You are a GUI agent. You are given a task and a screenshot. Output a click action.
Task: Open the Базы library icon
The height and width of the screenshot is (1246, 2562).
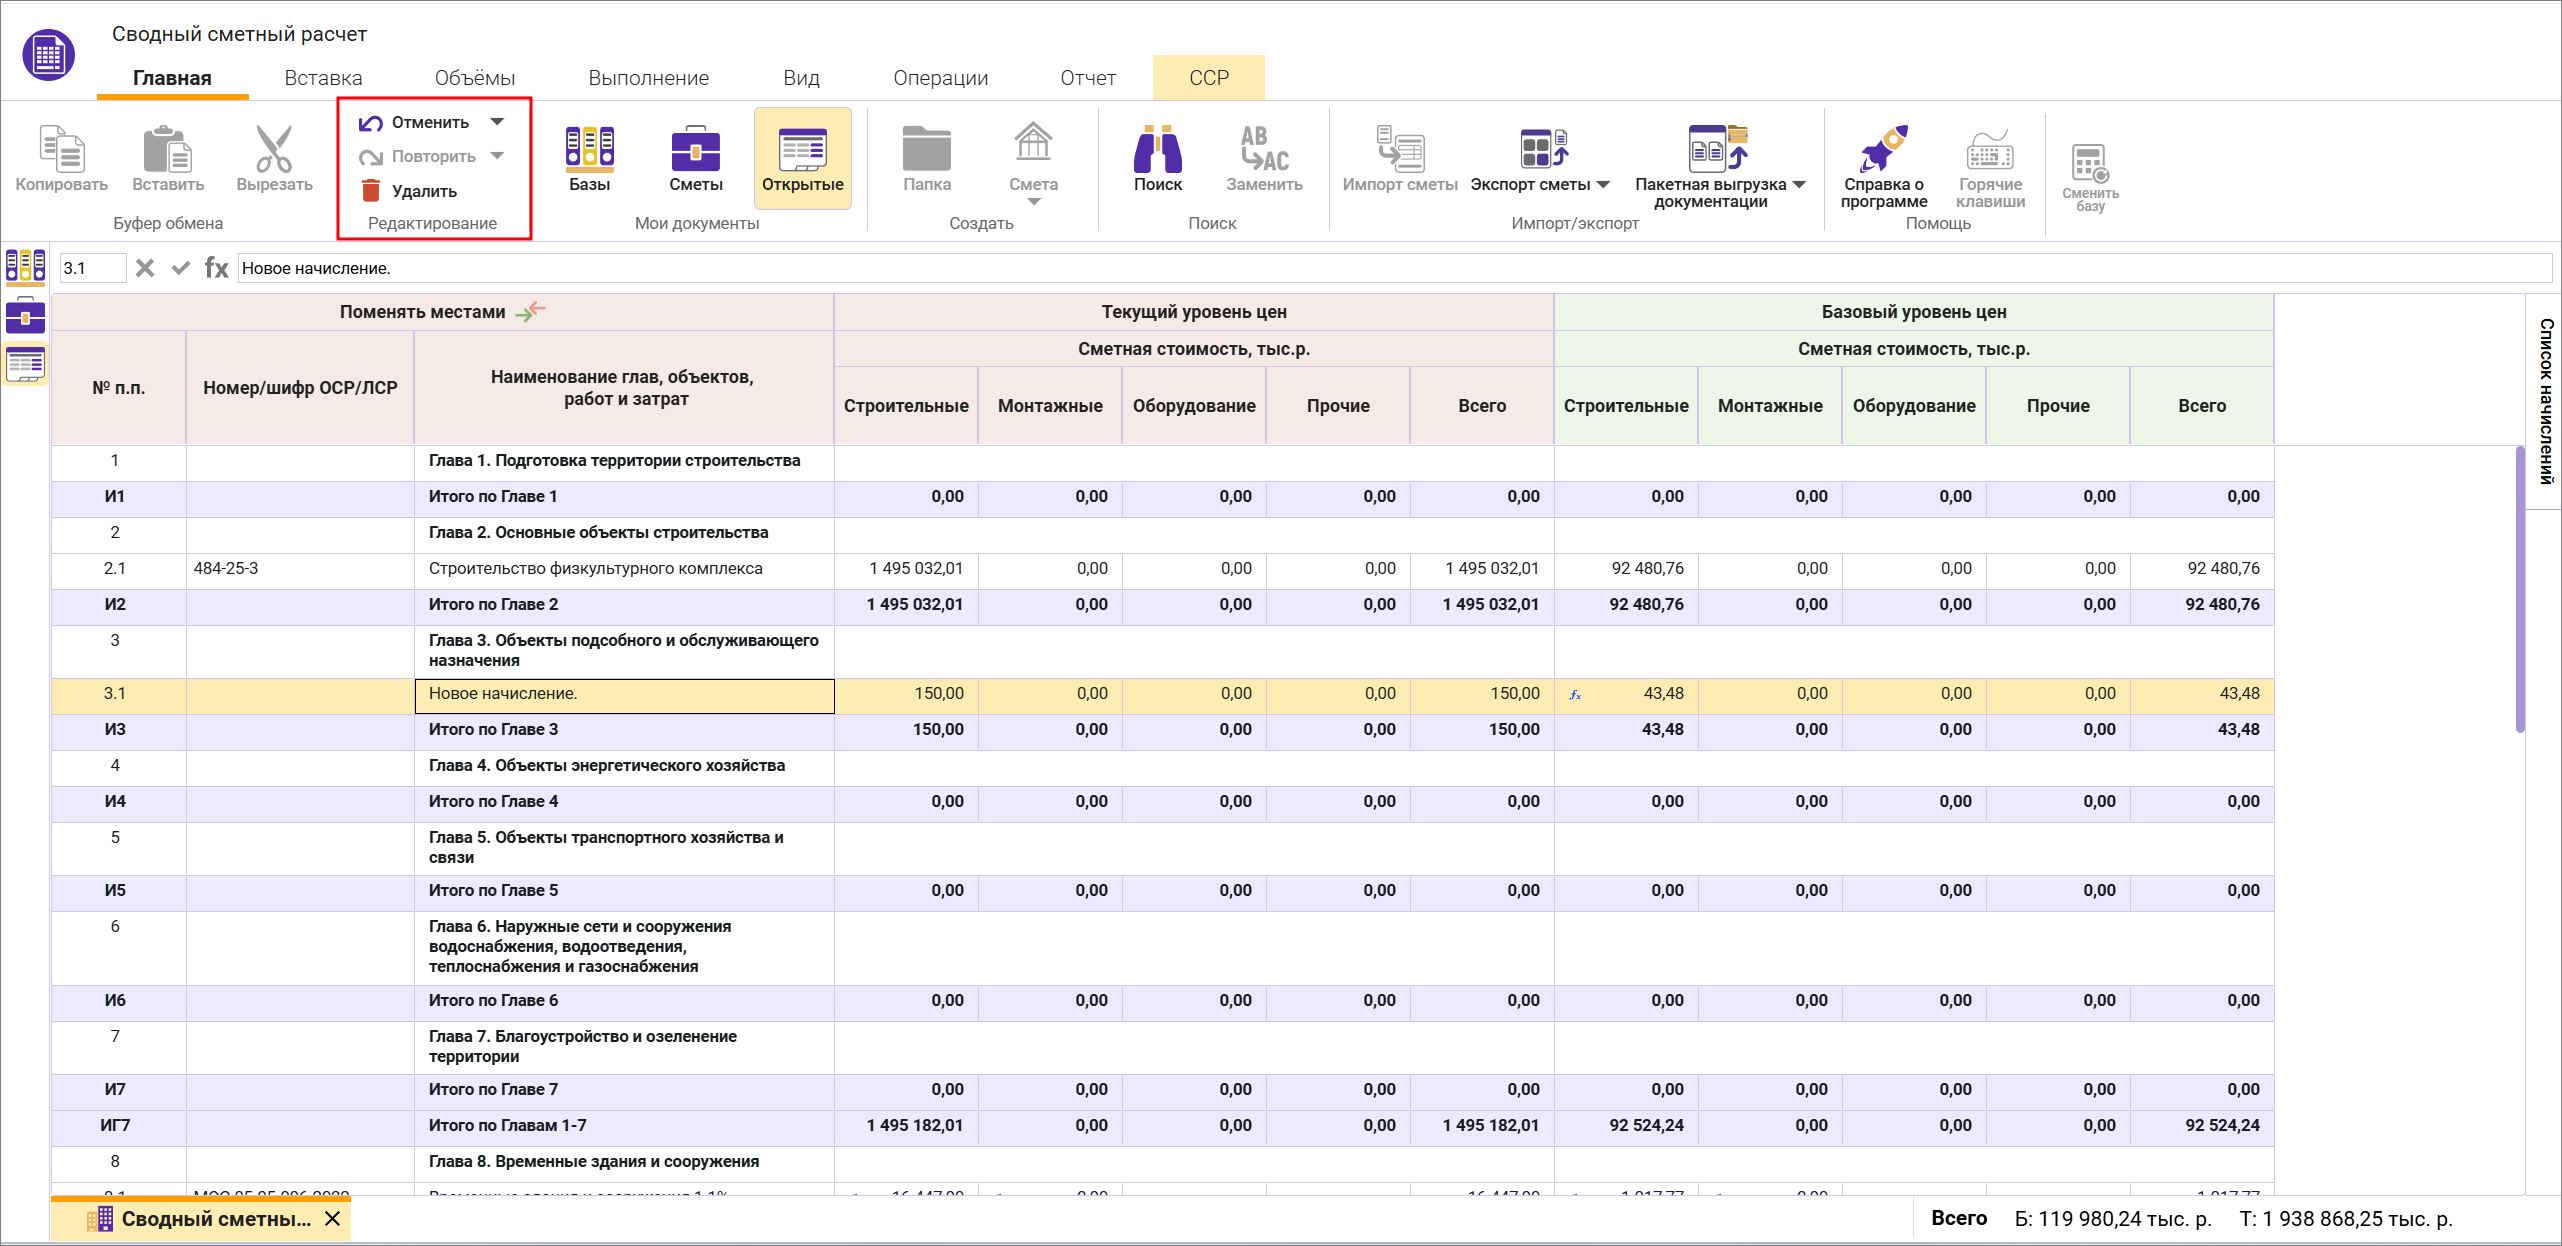pyautogui.click(x=589, y=150)
